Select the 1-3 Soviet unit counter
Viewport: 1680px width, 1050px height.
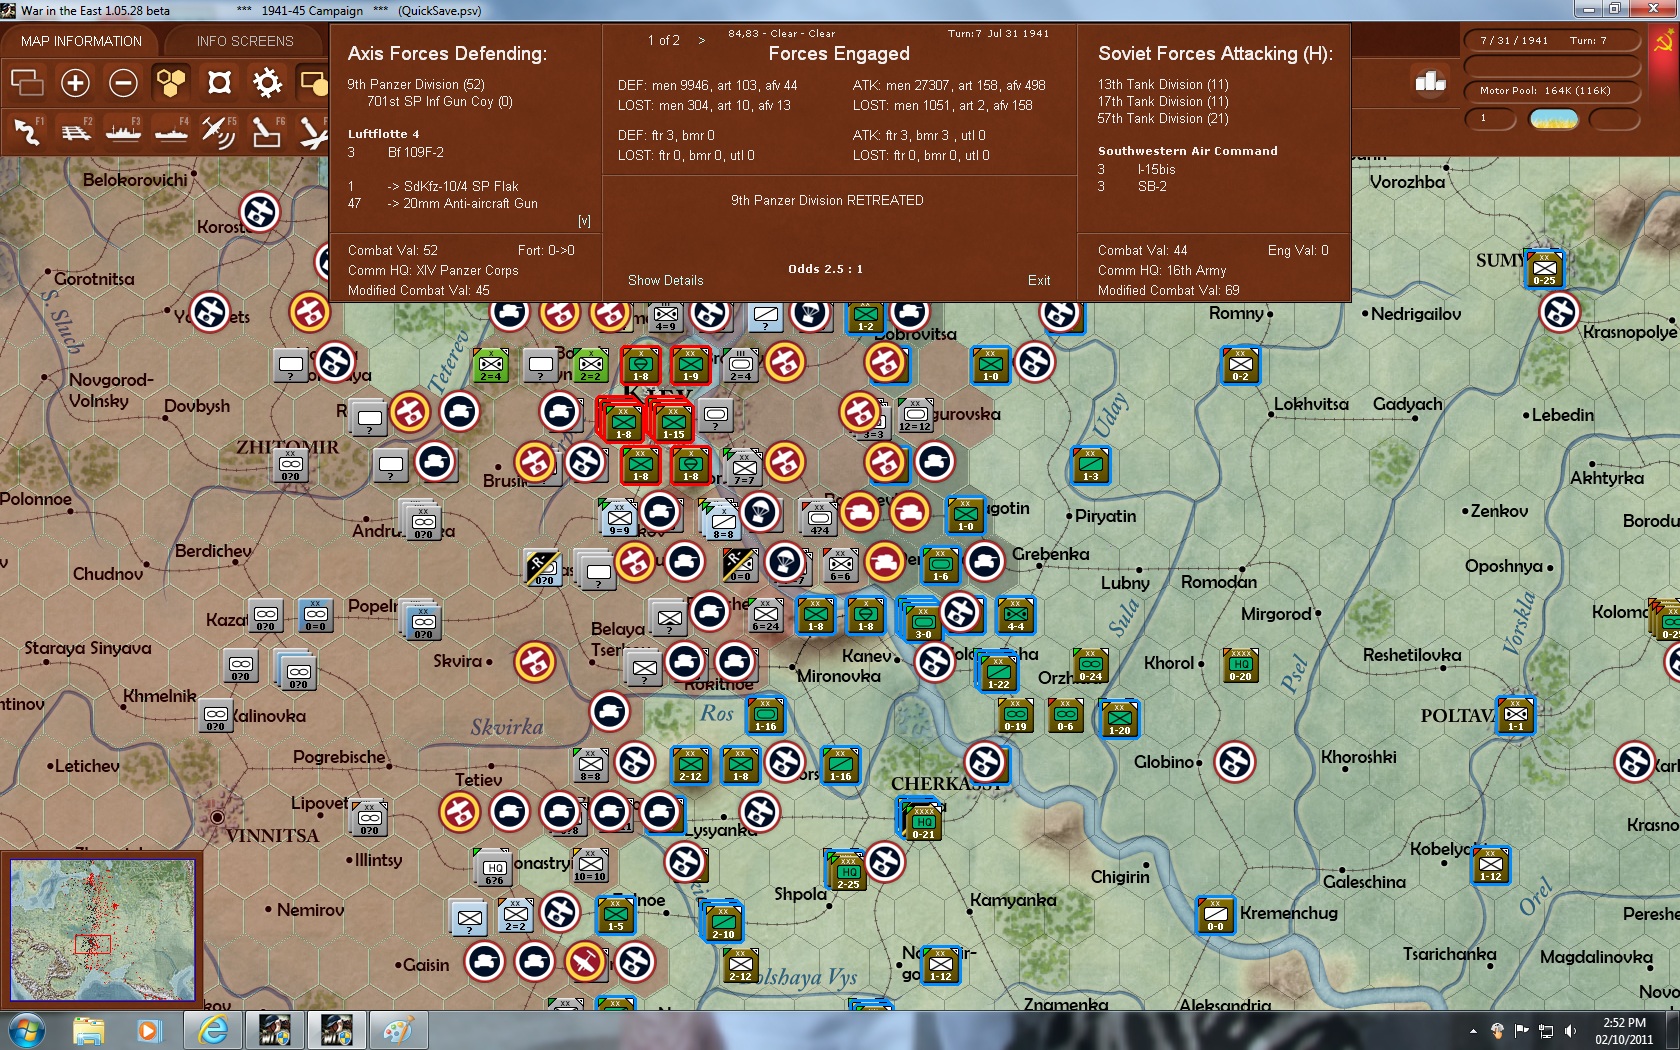coord(1090,465)
